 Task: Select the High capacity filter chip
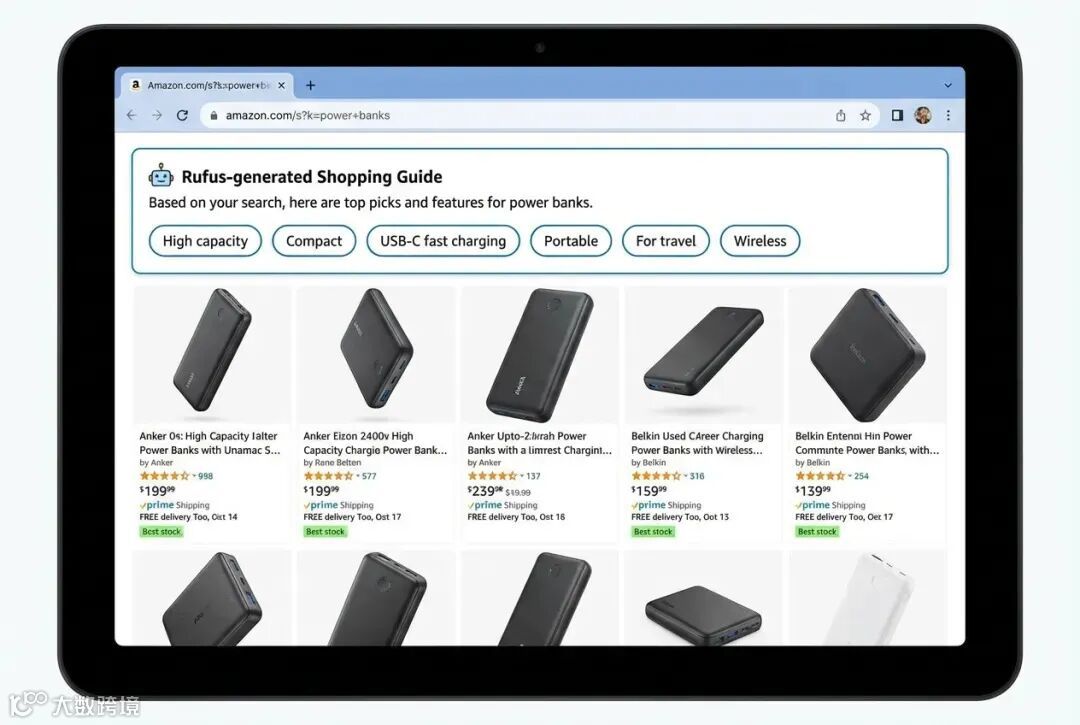(205, 241)
